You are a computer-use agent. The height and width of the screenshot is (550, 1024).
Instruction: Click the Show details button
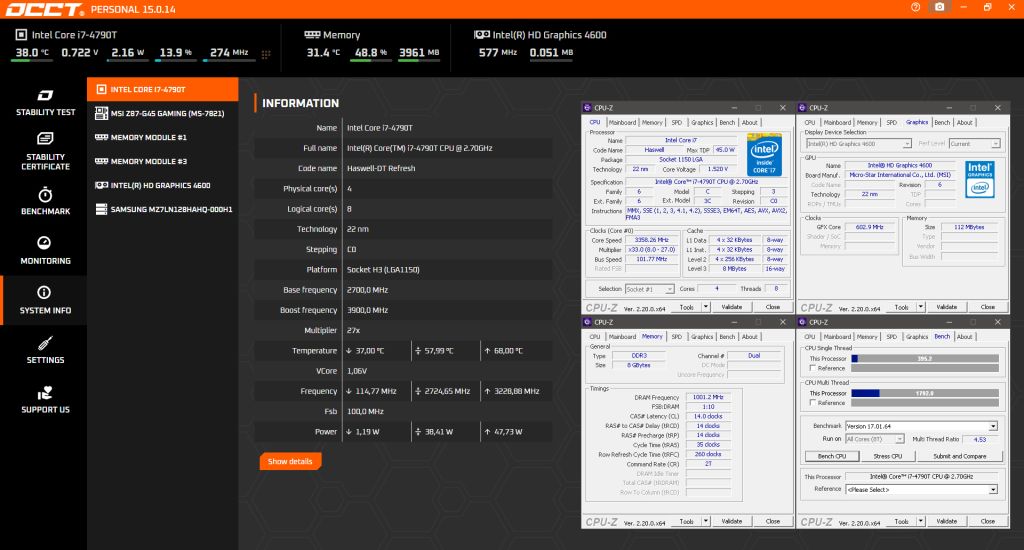coord(290,461)
